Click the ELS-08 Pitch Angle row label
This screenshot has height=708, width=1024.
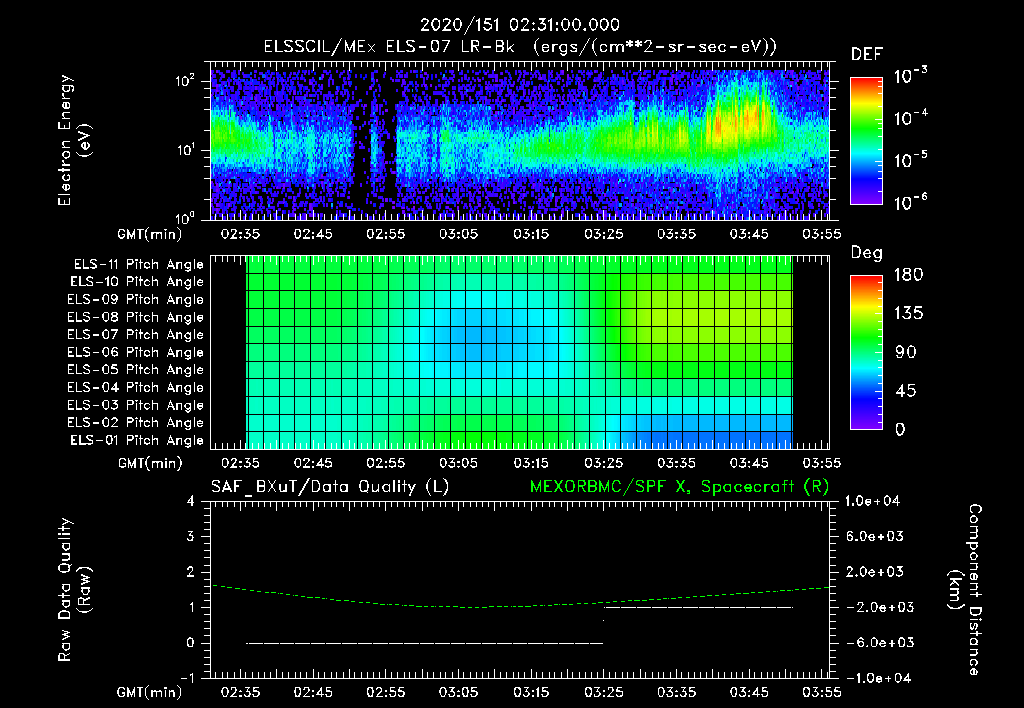[x=136, y=317]
